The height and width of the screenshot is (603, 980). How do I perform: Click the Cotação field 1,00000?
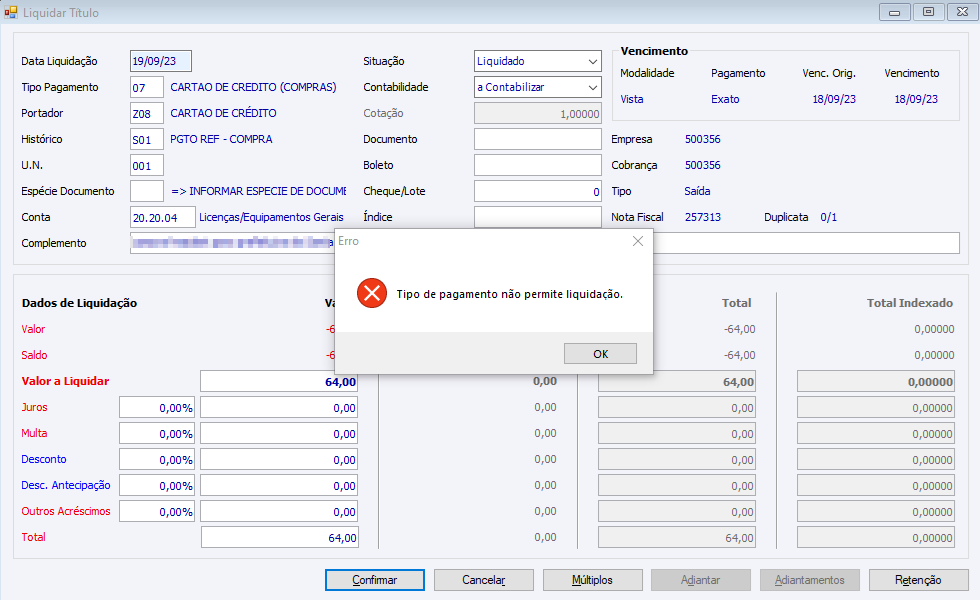point(538,114)
